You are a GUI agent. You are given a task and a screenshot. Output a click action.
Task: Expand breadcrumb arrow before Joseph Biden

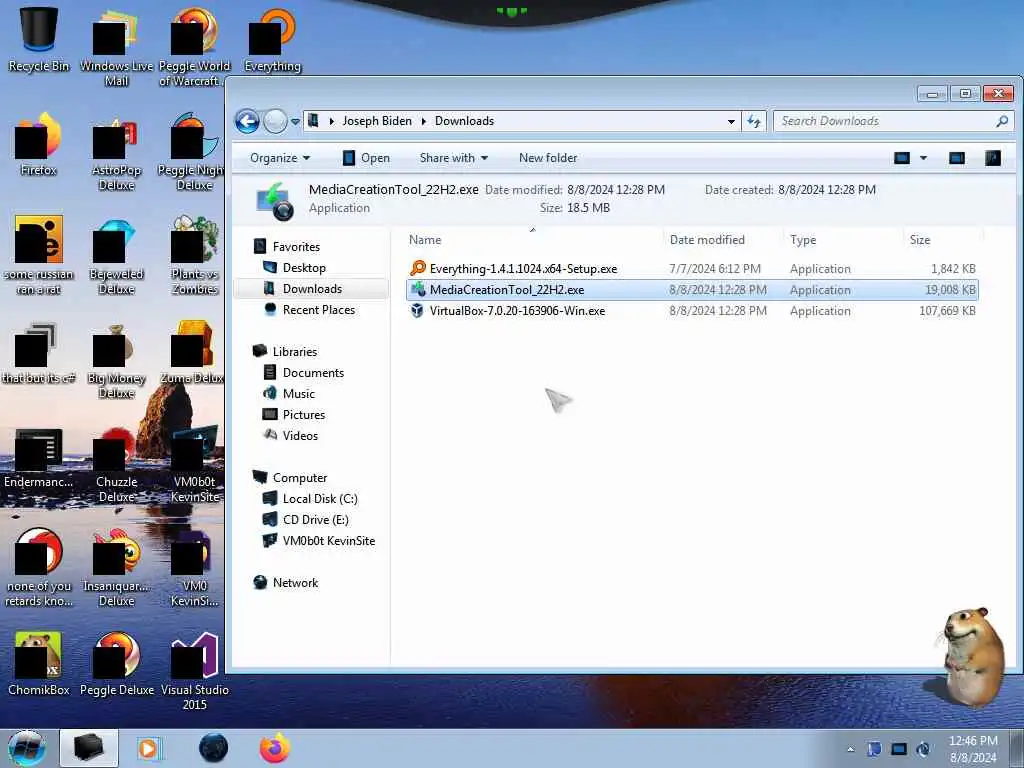point(332,121)
